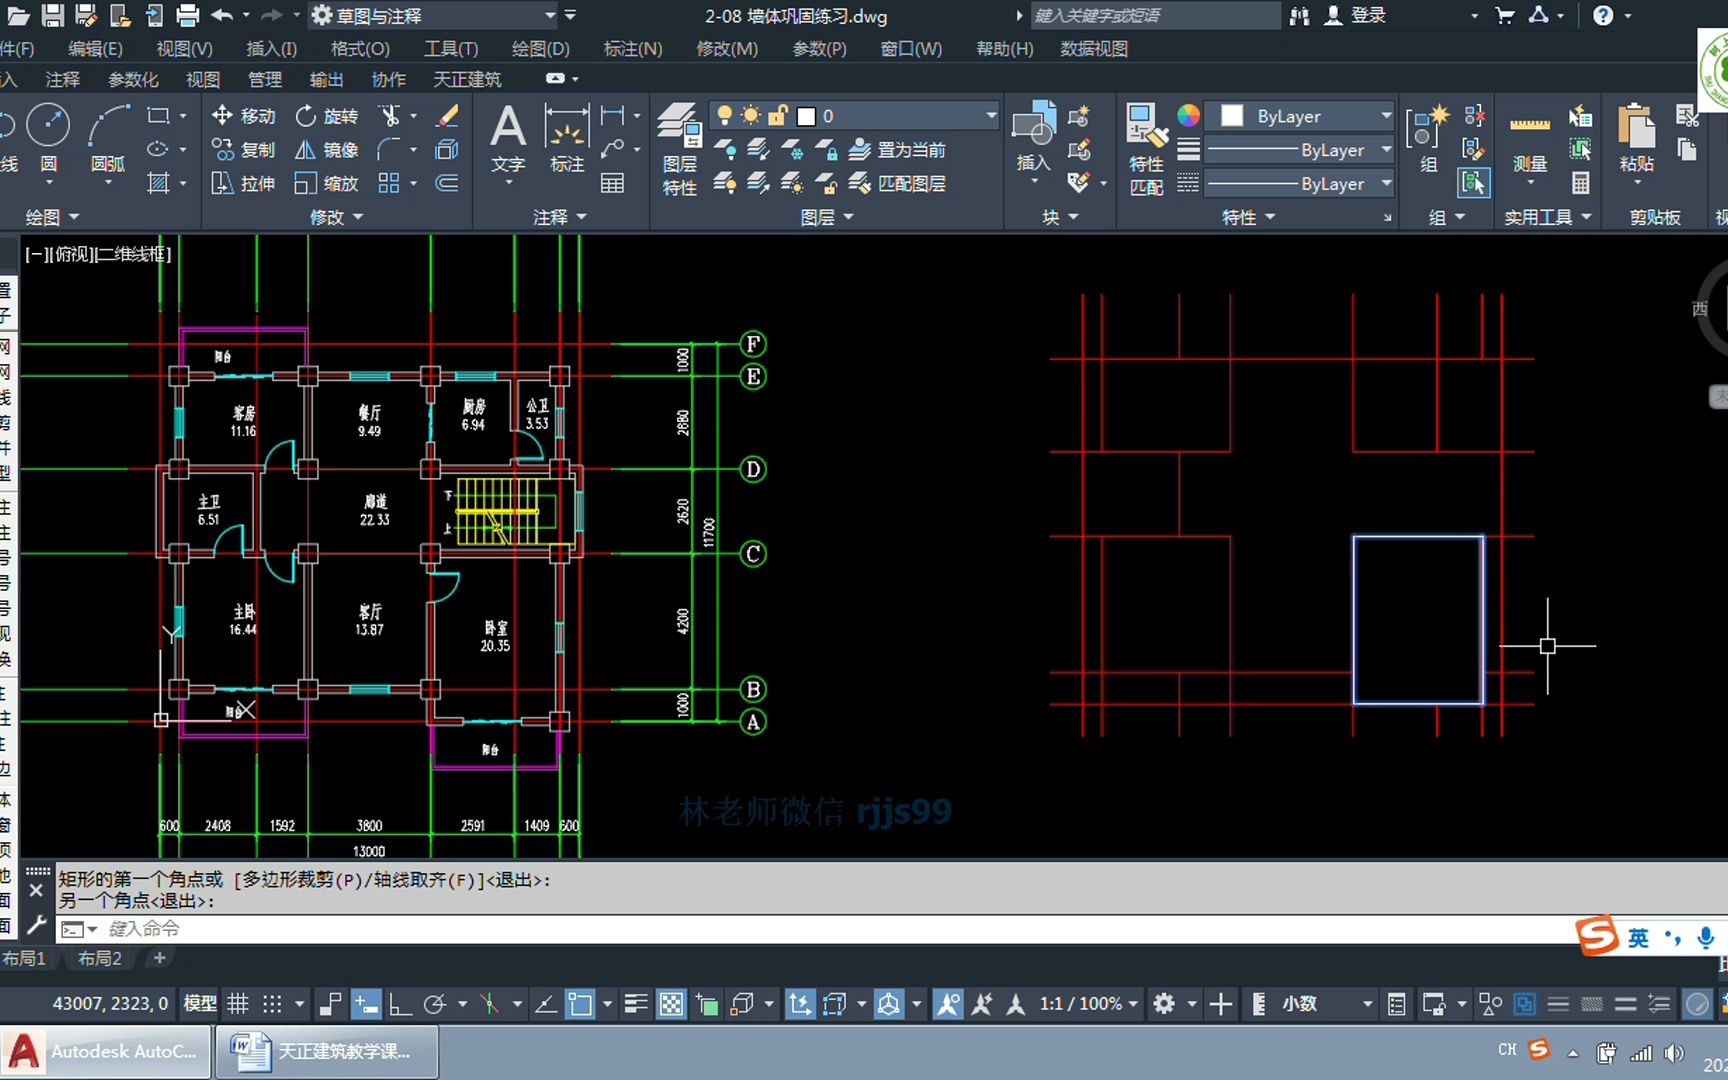Image resolution: width=1728 pixels, height=1080 pixels.
Task: Click the Group (组) icon
Action: pos(1428,138)
